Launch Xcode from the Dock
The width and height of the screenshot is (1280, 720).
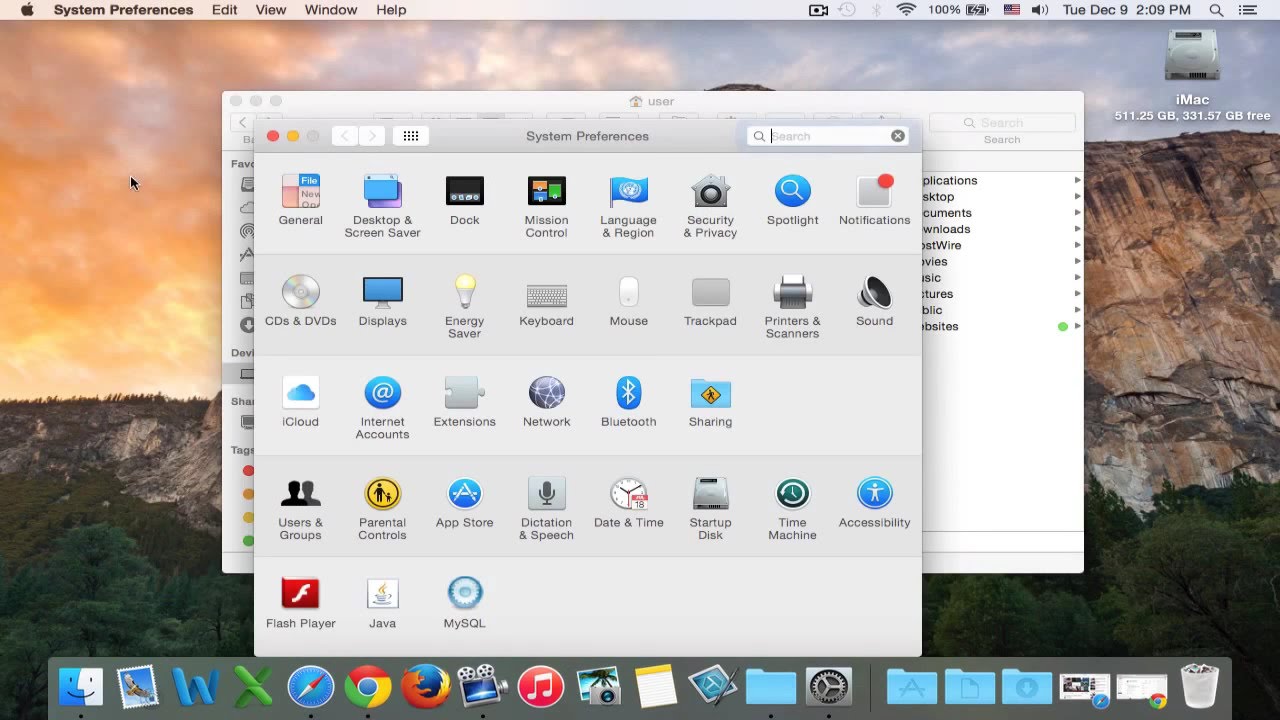point(713,687)
